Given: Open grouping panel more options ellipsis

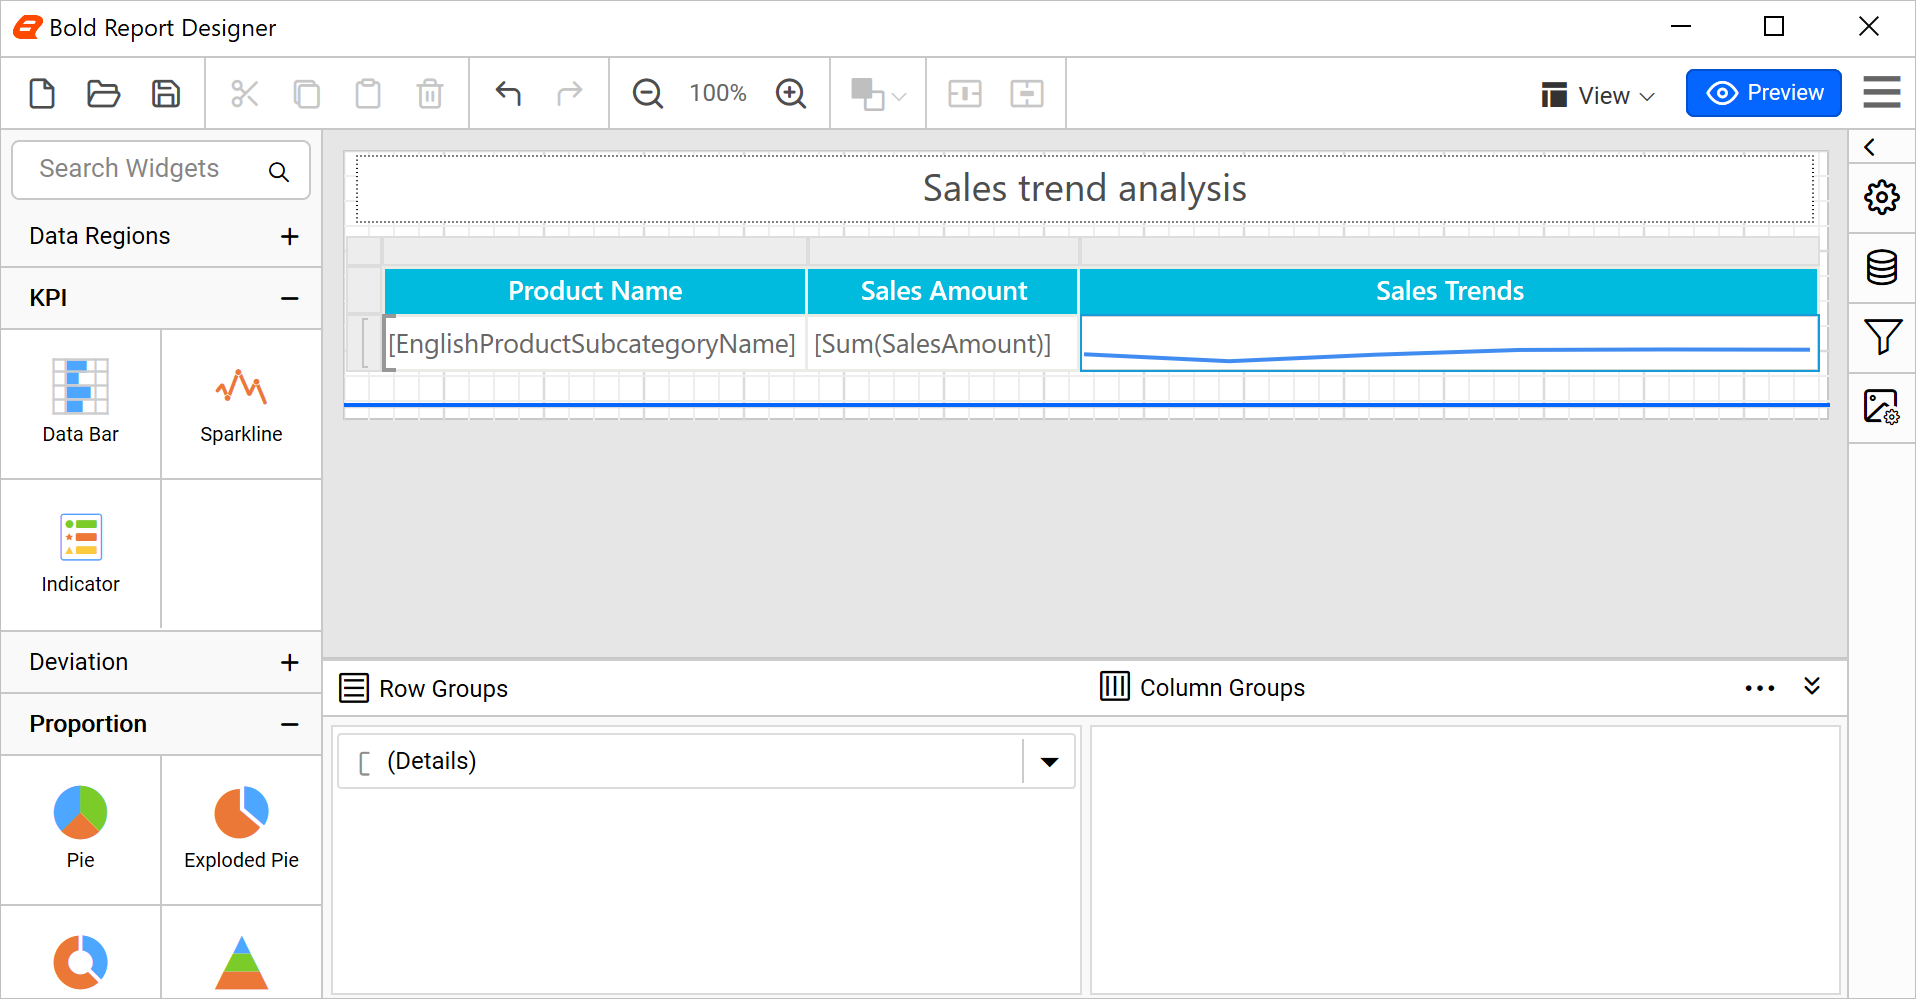Looking at the screenshot, I should coord(1760,688).
